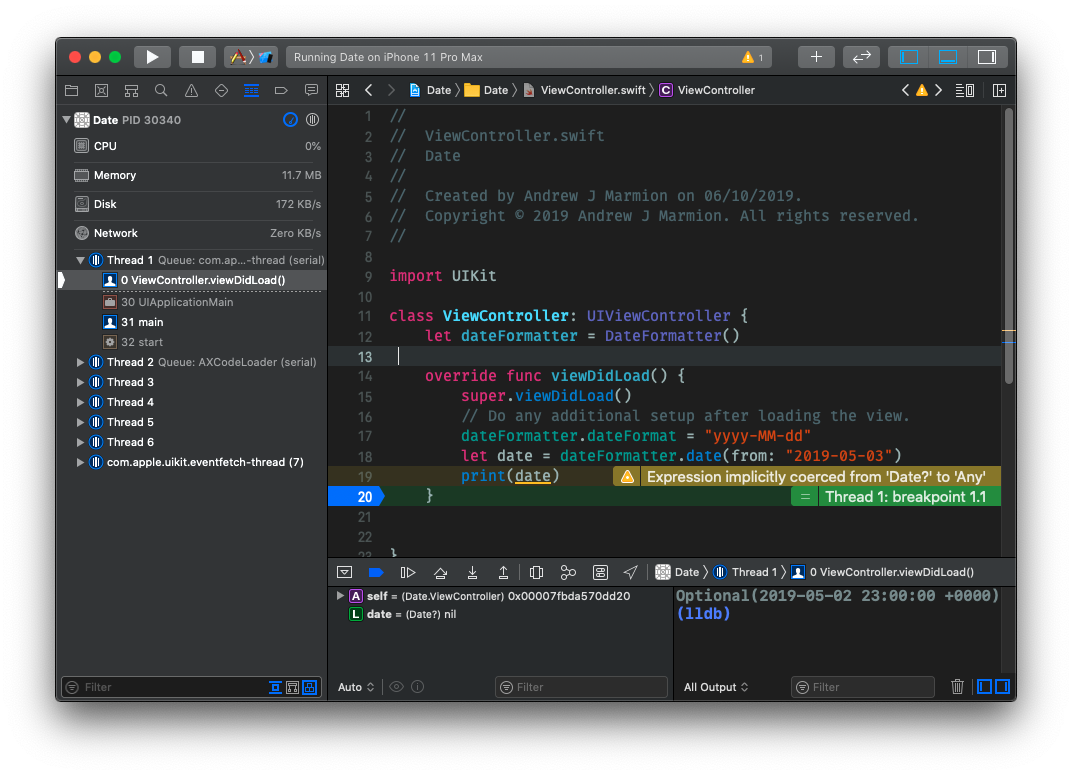Show the right Inspectors panel

point(986,57)
